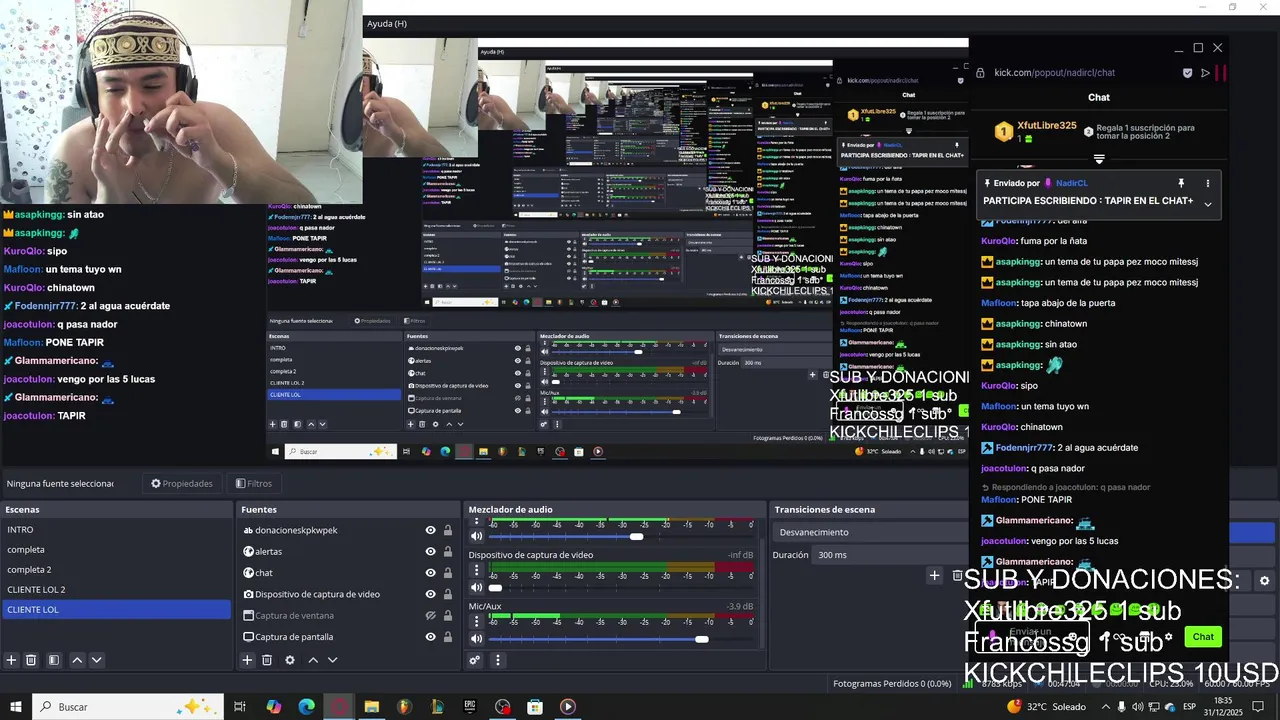Open File Explorer from the taskbar
Image resolution: width=1280 pixels, height=720 pixels.
(x=371, y=707)
